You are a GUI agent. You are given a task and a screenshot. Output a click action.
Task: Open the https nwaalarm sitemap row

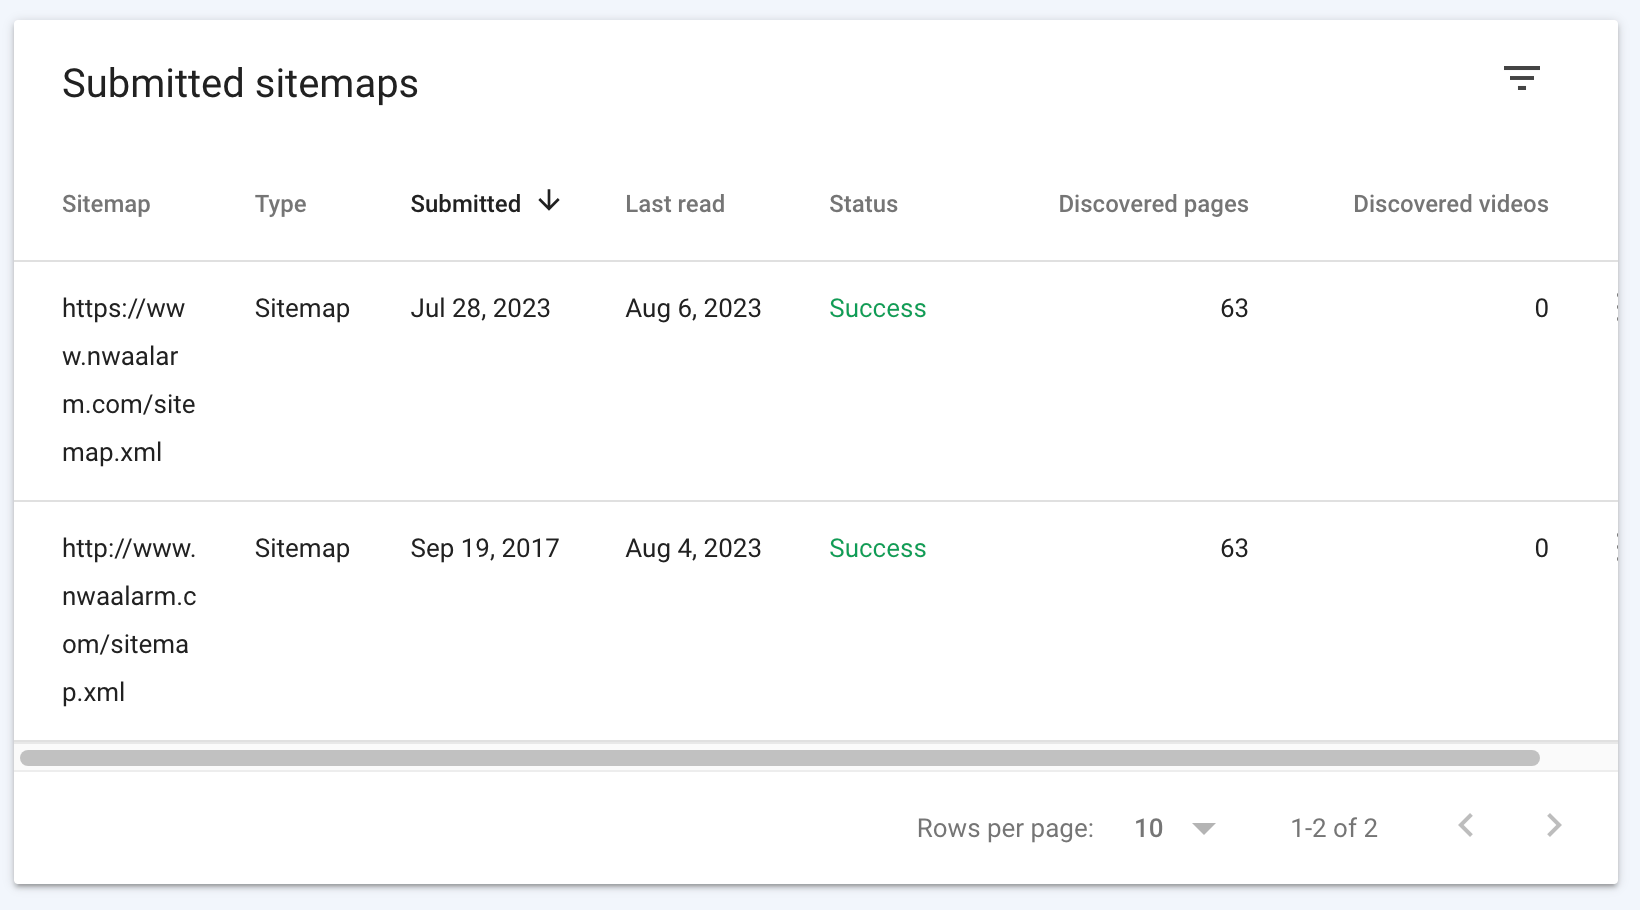pos(128,380)
